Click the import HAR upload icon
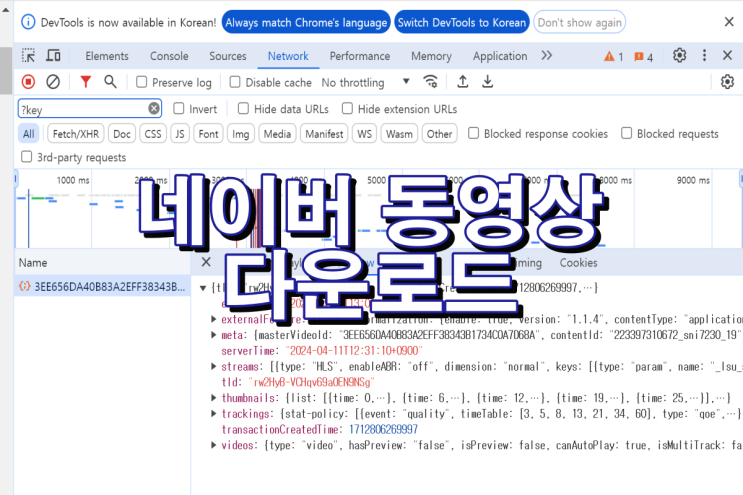This screenshot has width=743, height=495. (x=462, y=82)
